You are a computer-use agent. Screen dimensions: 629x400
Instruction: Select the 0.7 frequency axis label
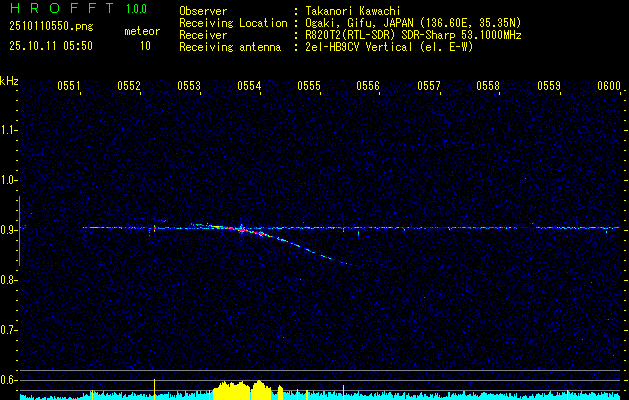pyautogui.click(x=9, y=330)
